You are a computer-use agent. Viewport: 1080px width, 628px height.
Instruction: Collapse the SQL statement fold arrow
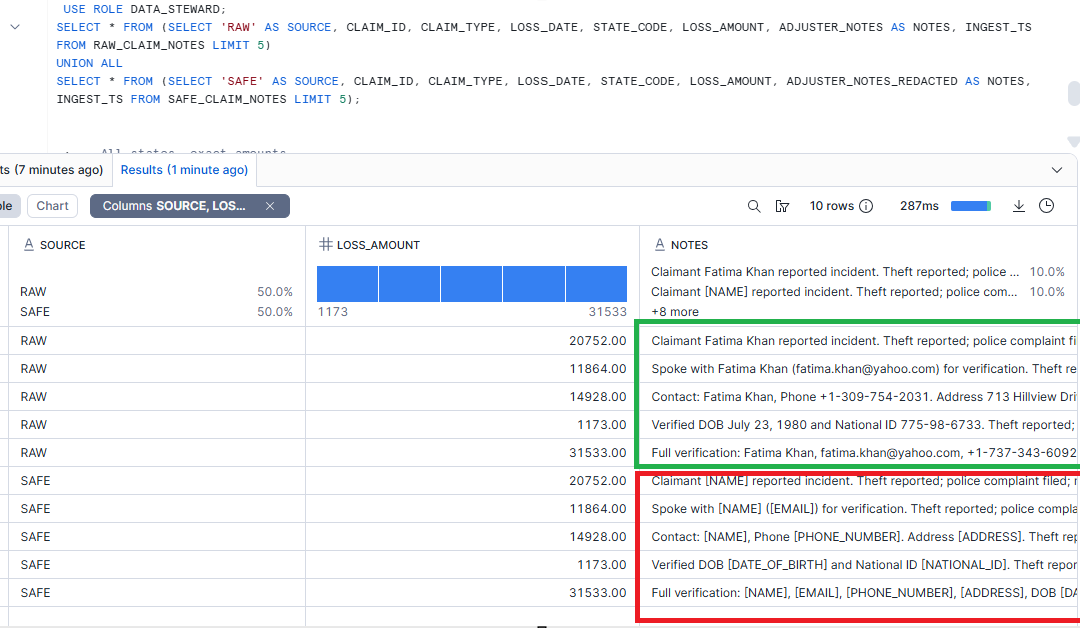tap(14, 27)
